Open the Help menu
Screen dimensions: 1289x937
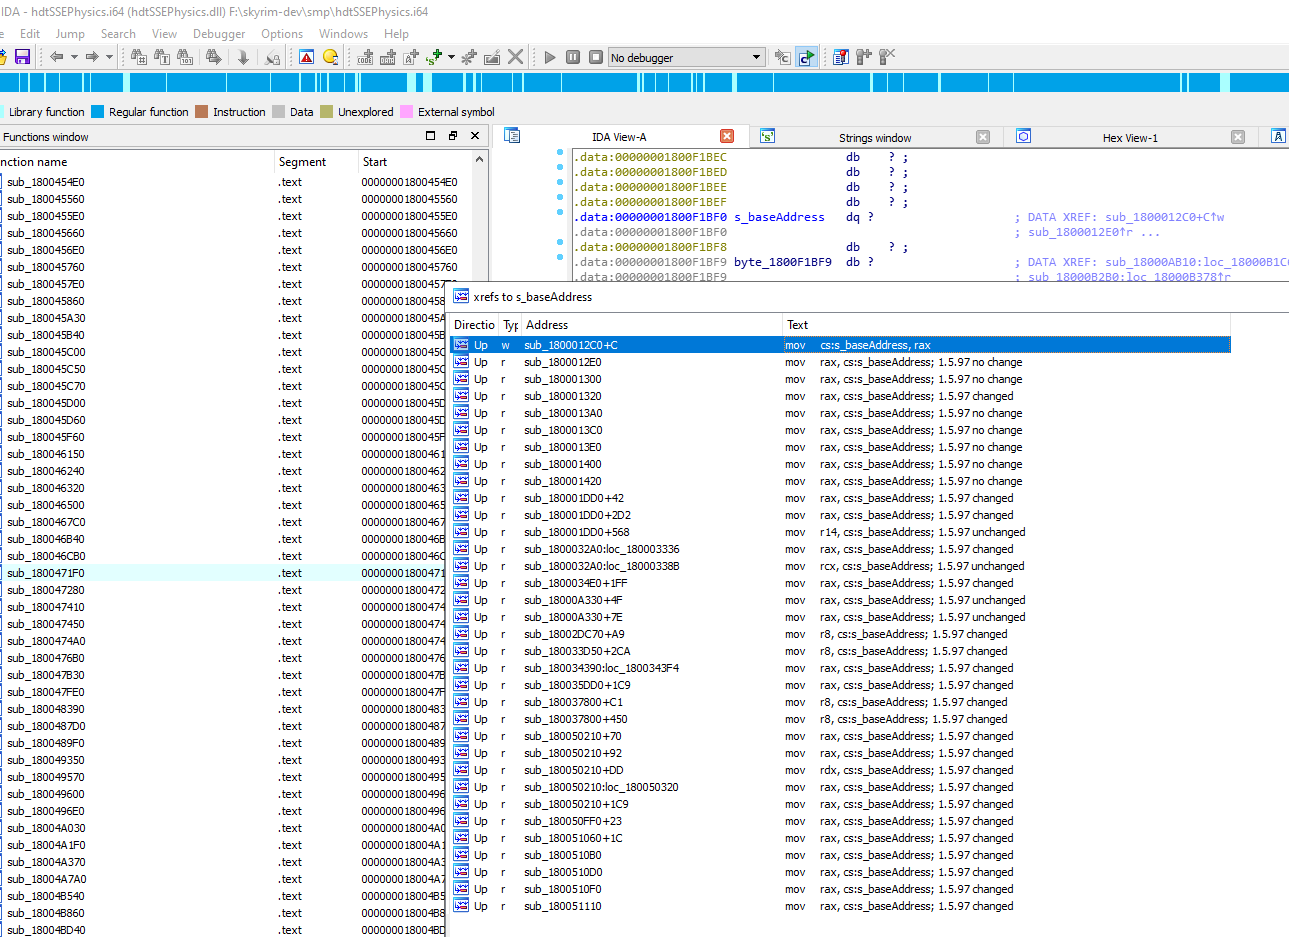point(396,33)
